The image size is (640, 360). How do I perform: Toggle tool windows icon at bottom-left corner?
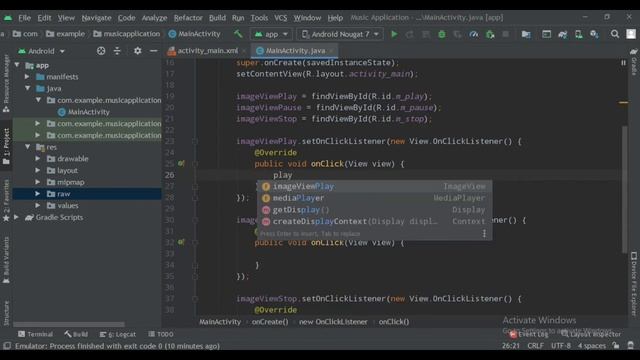click(x=7, y=346)
